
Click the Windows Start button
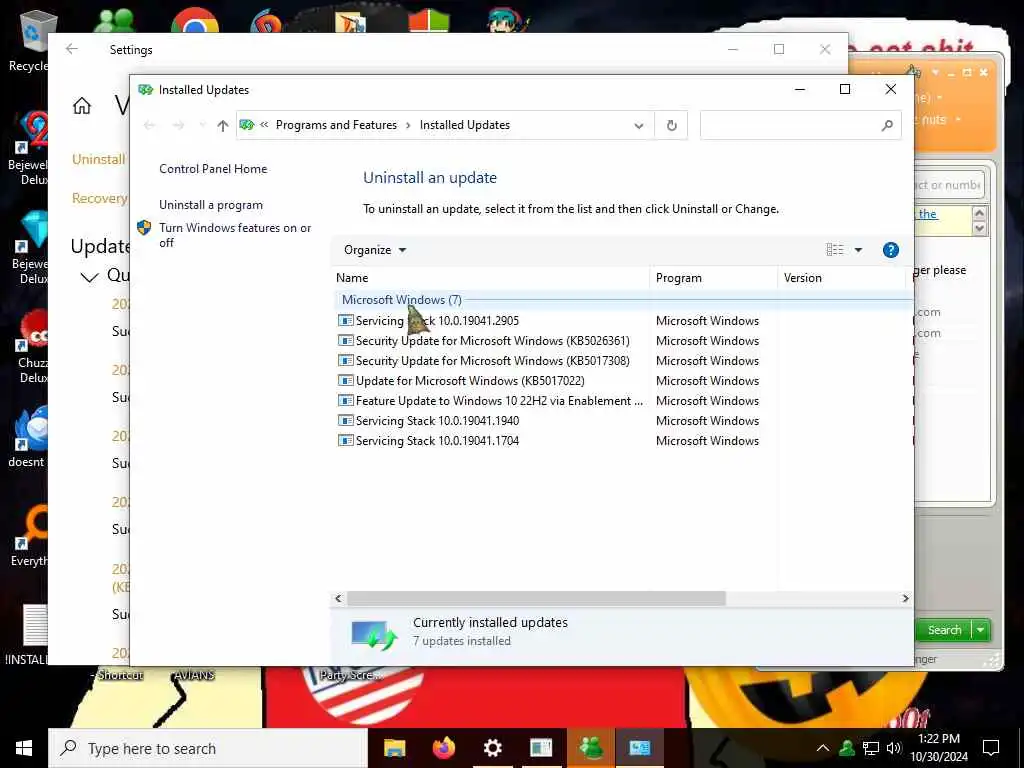coord(24,748)
